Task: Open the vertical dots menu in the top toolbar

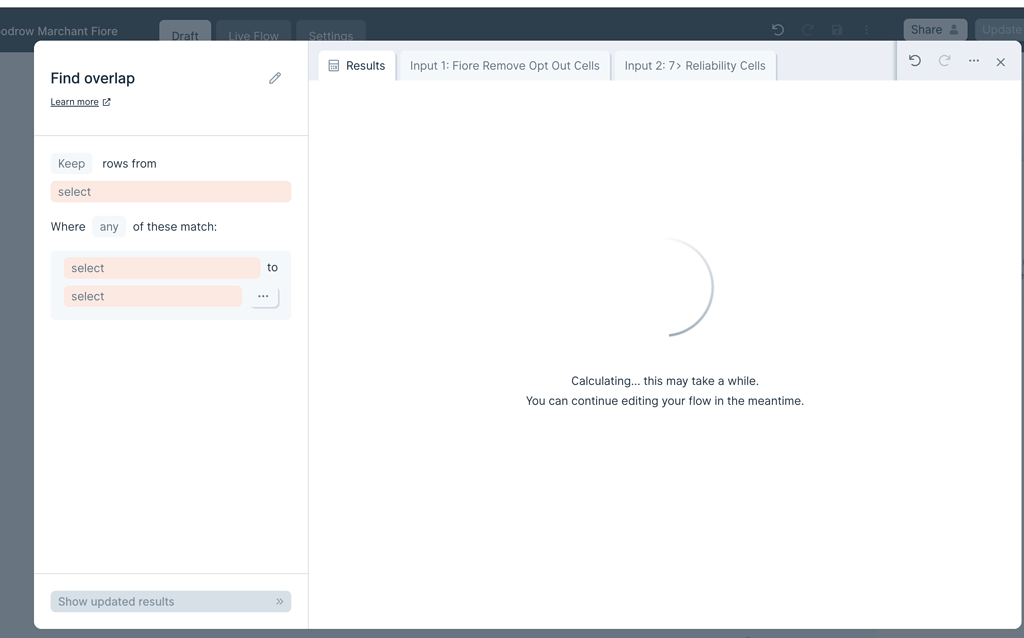Action: pyautogui.click(x=866, y=30)
